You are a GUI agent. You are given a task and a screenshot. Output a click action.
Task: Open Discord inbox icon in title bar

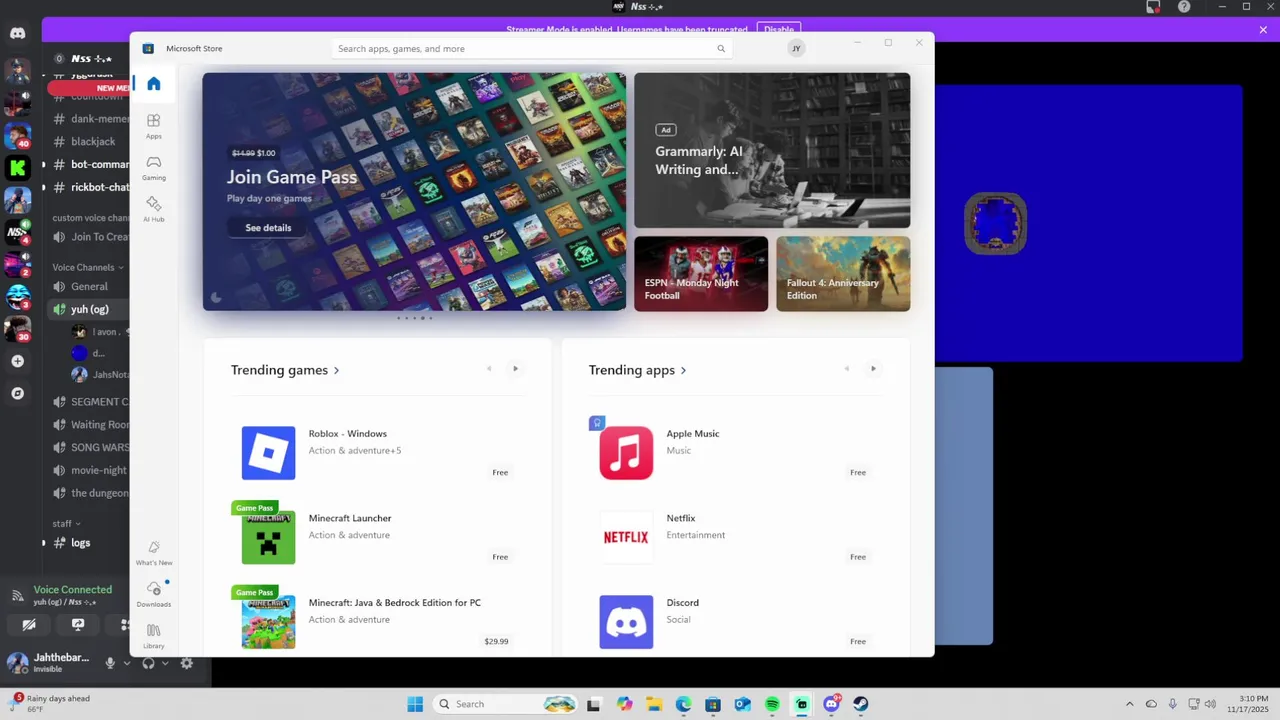click(1153, 7)
